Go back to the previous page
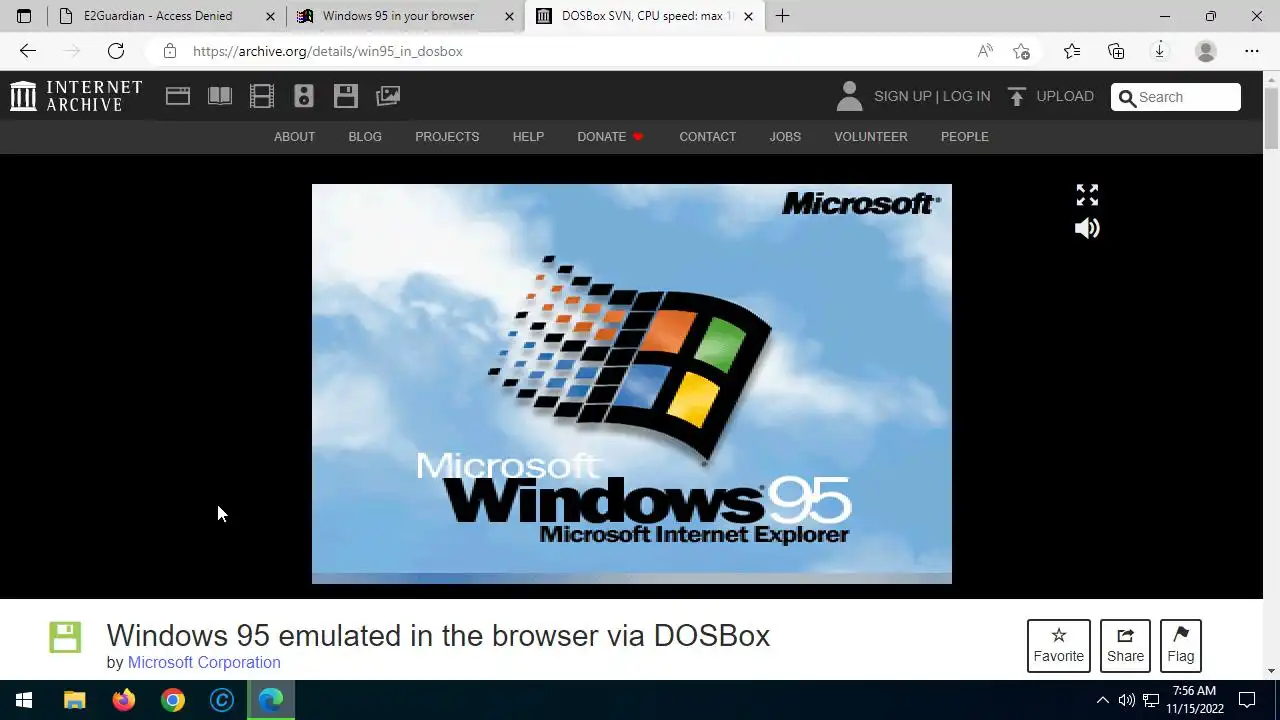 [28, 51]
